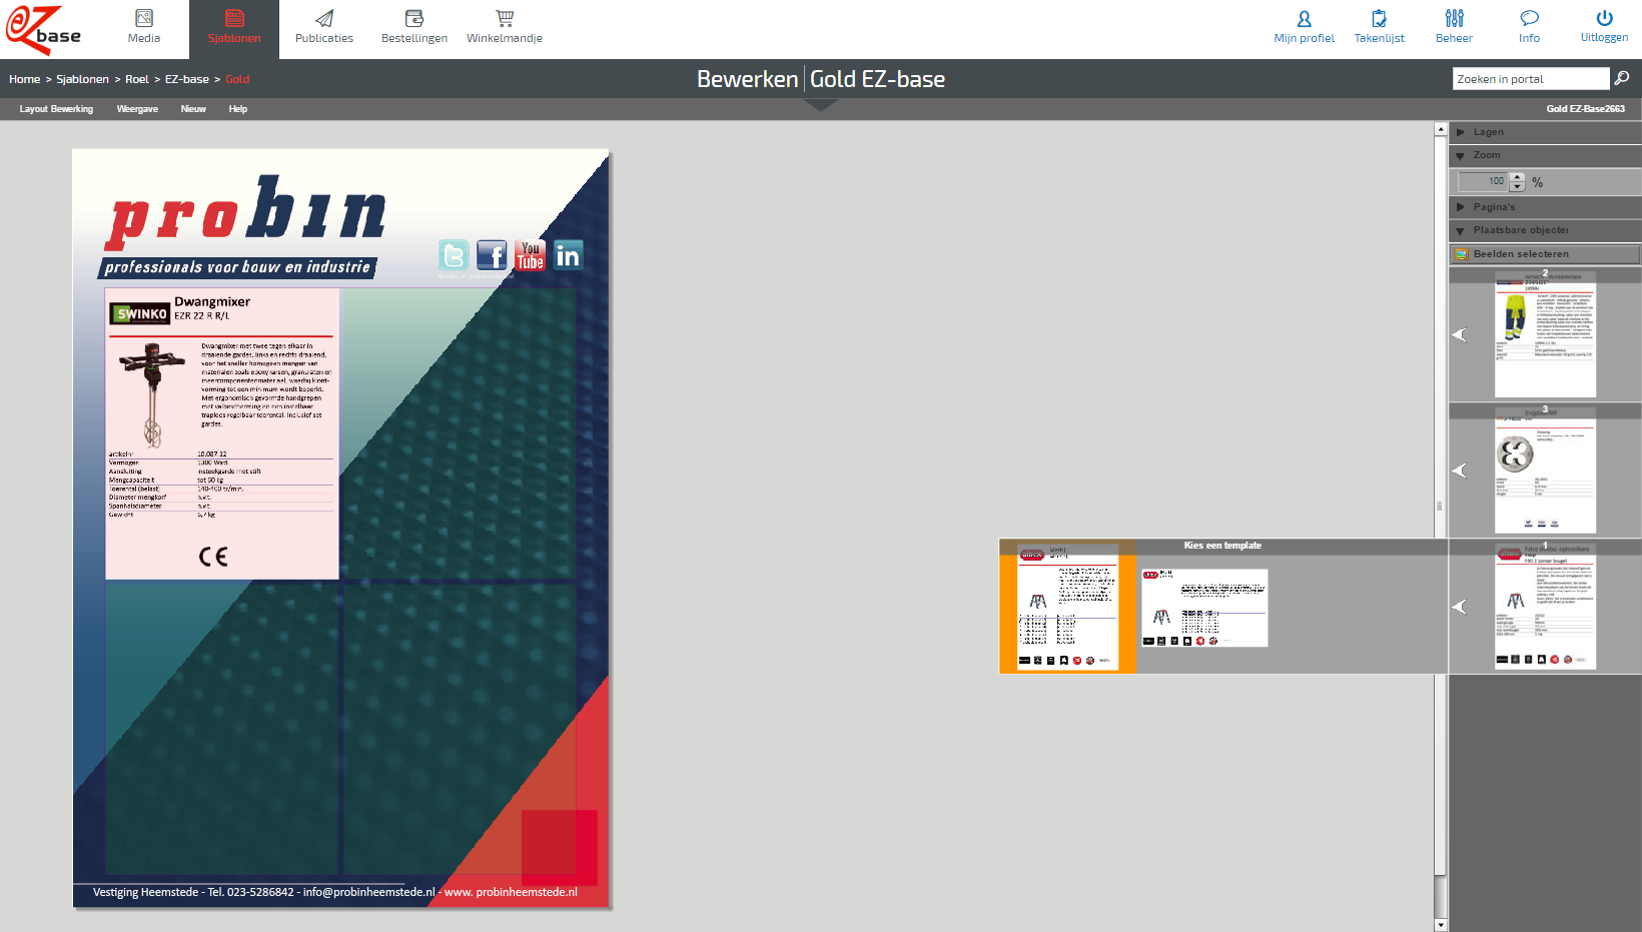This screenshot has height=932, width=1642.
Task: Select the step stool object thumbnail 1
Action: pos(1545,606)
